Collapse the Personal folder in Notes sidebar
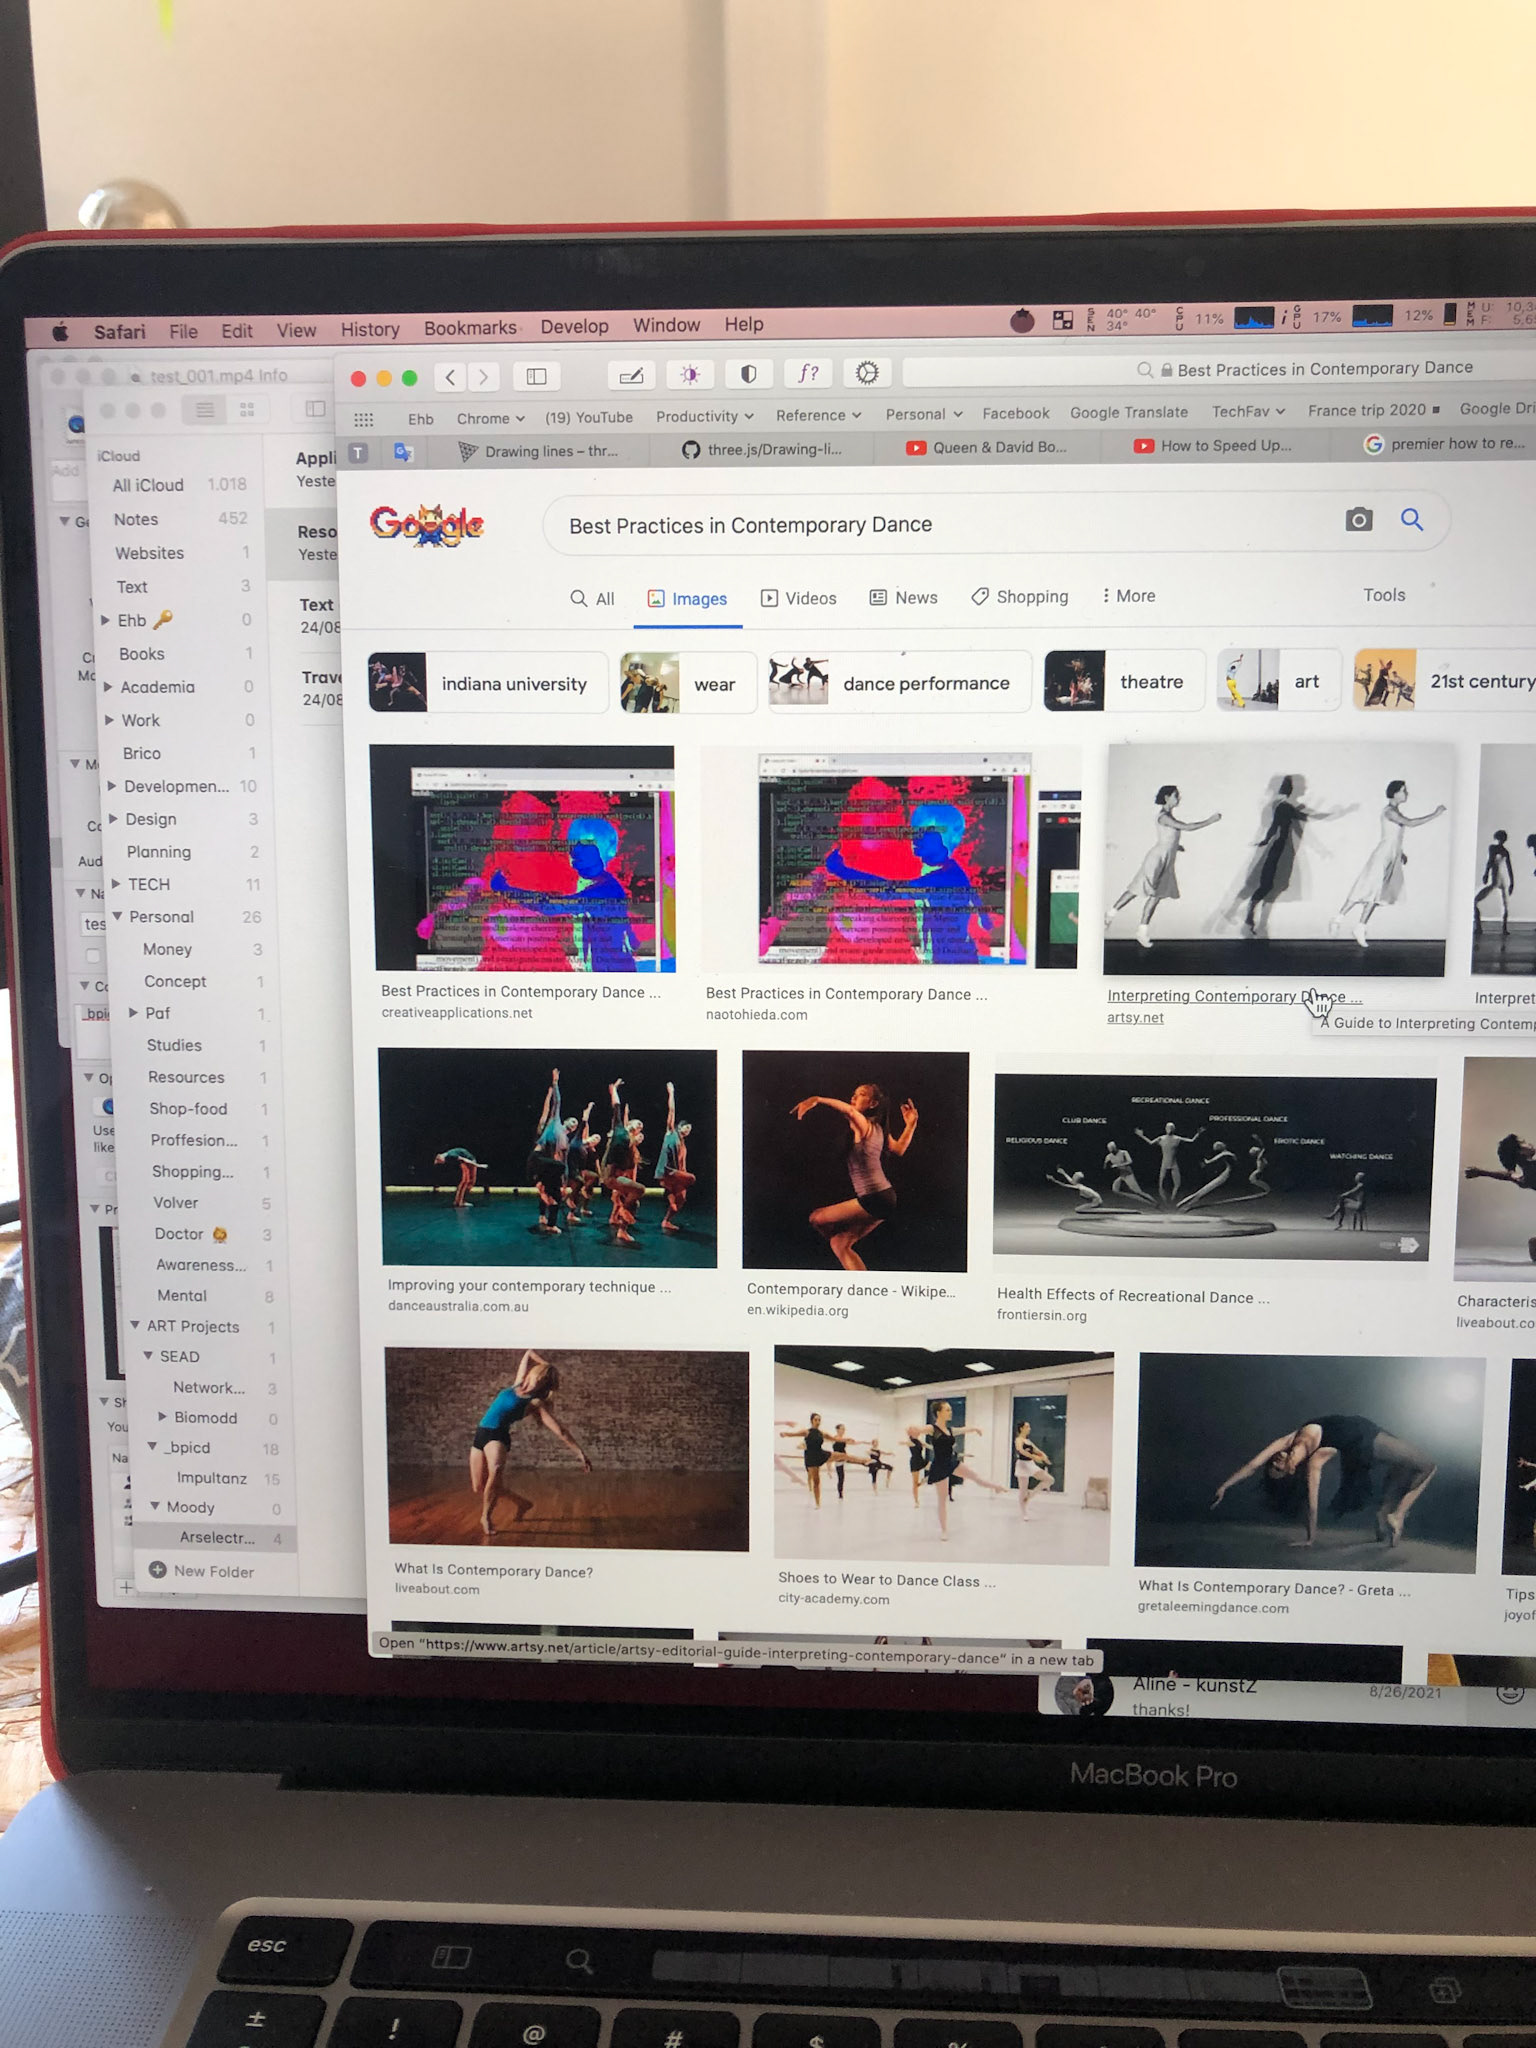The width and height of the screenshot is (1536, 2048). [x=118, y=917]
